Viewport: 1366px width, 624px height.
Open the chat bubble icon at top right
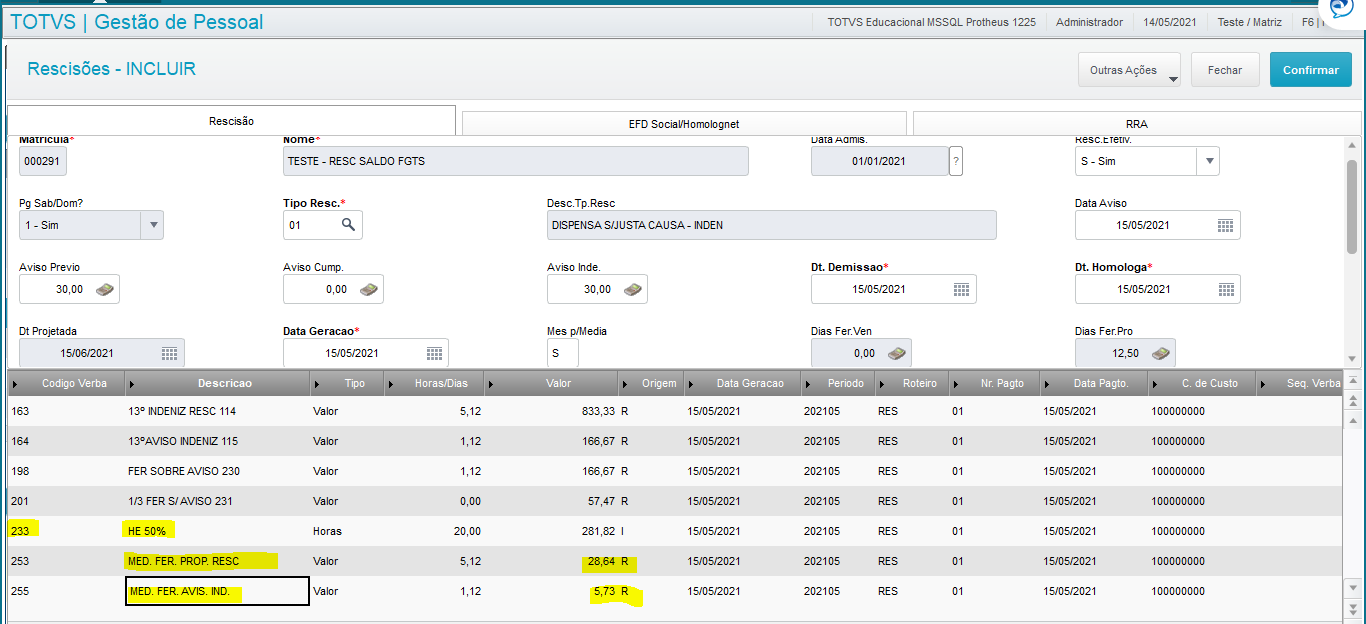[1340, 10]
